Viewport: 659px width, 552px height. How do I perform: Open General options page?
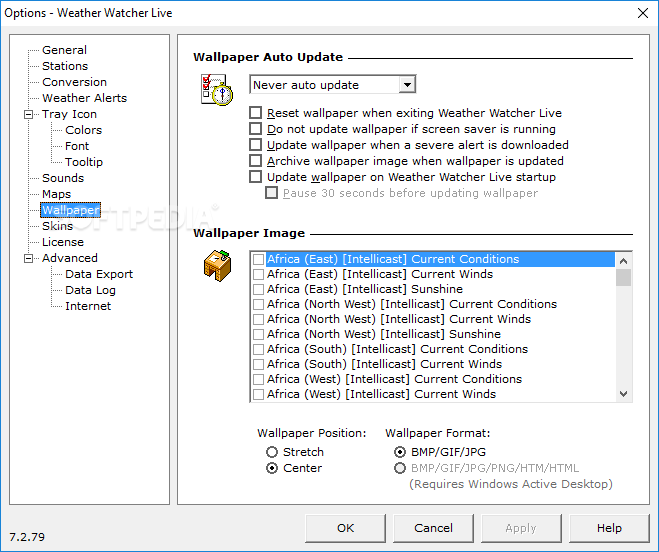[64, 50]
